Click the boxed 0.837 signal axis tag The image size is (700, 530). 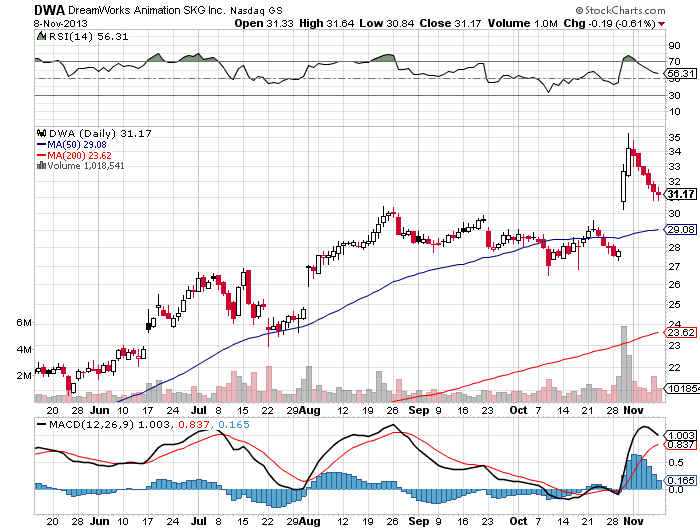(x=681, y=444)
